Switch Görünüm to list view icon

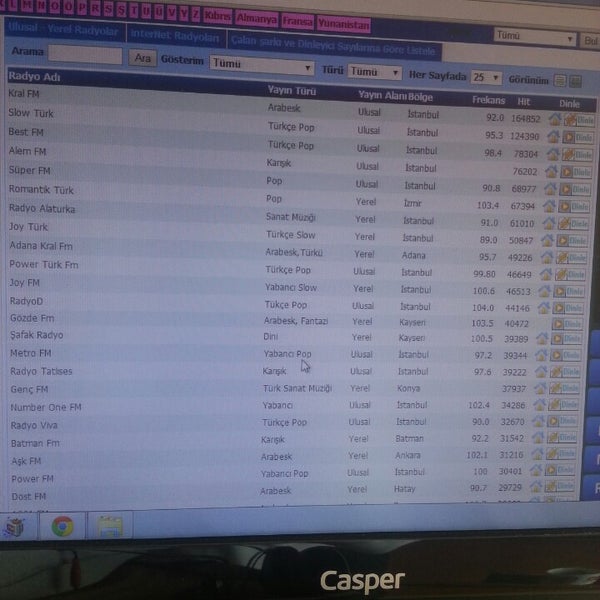(x=560, y=81)
